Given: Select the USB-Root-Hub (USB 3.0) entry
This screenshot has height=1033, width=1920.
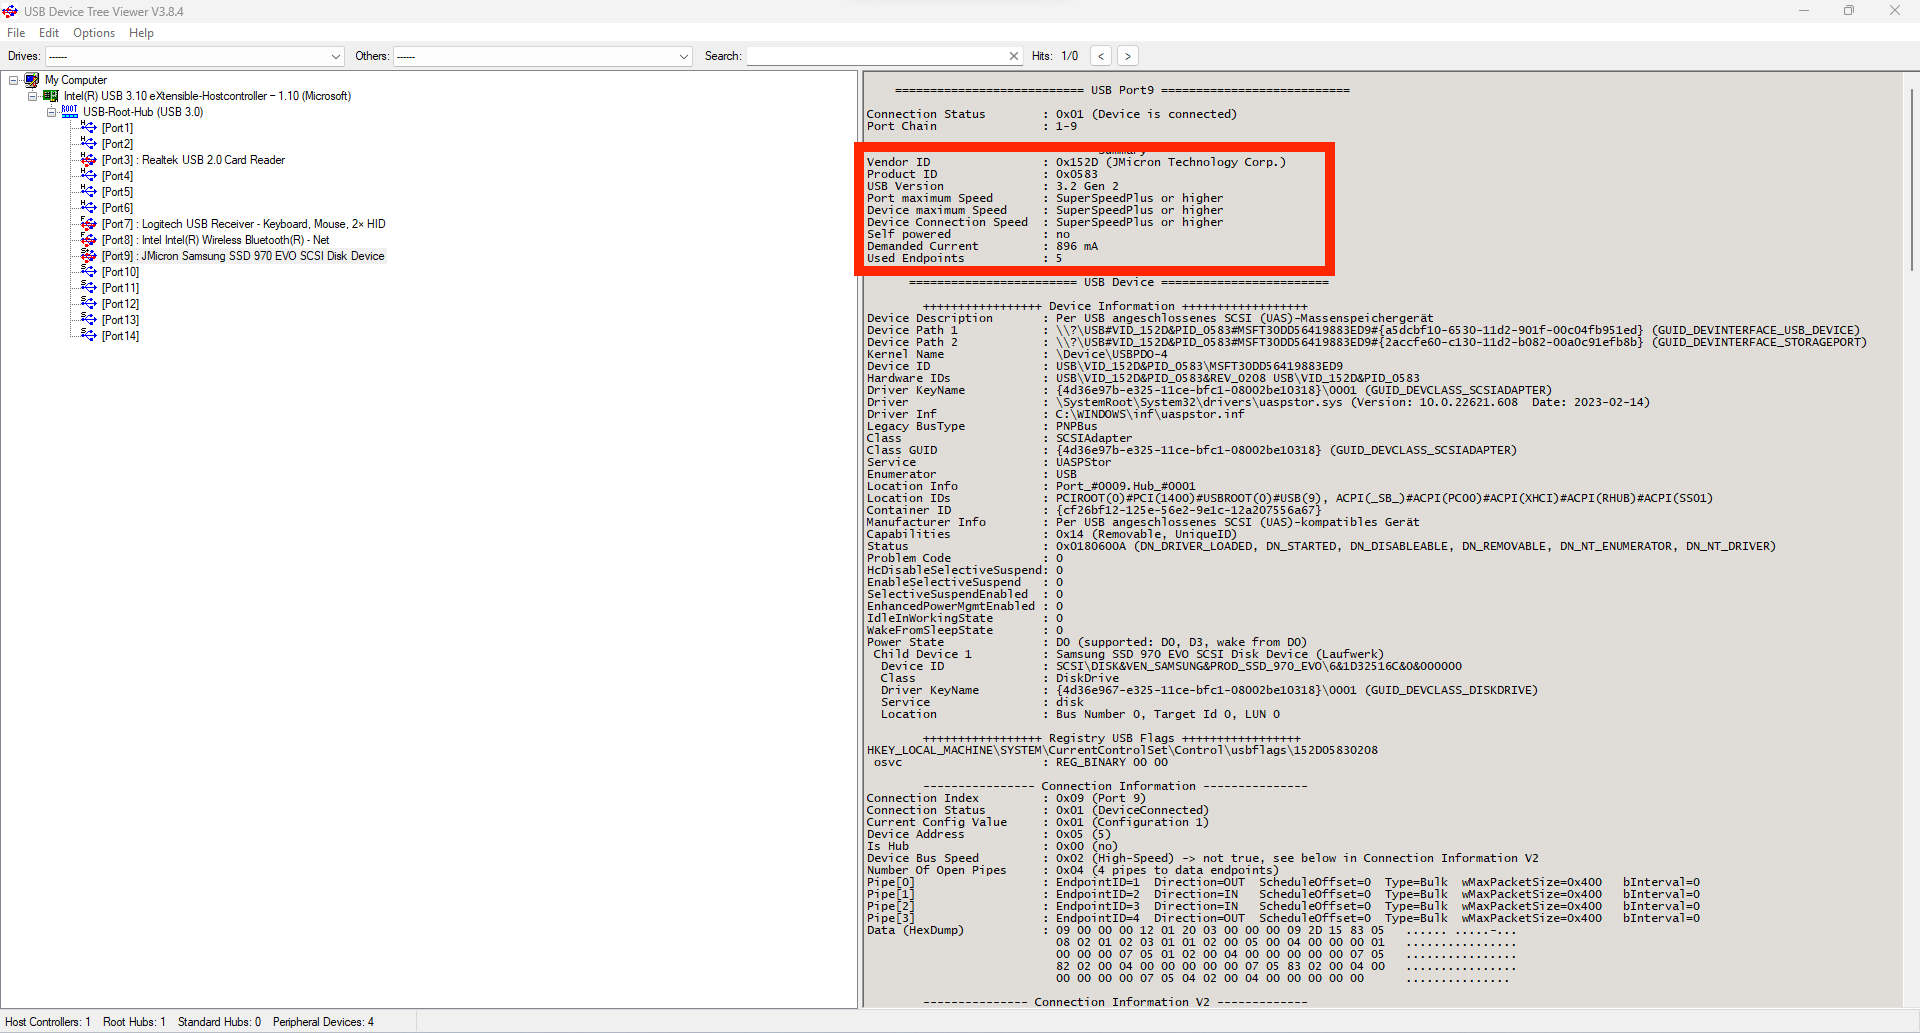Looking at the screenshot, I should [x=143, y=112].
